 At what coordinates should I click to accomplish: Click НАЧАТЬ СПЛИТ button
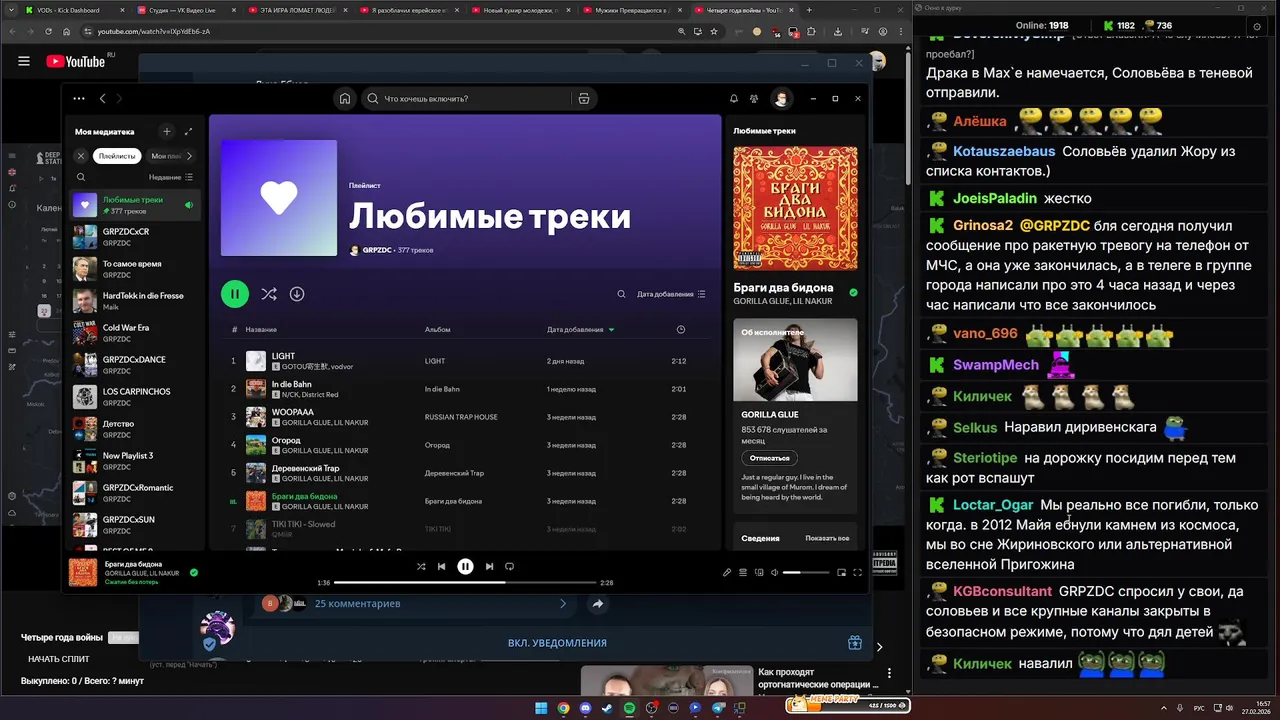(59, 659)
